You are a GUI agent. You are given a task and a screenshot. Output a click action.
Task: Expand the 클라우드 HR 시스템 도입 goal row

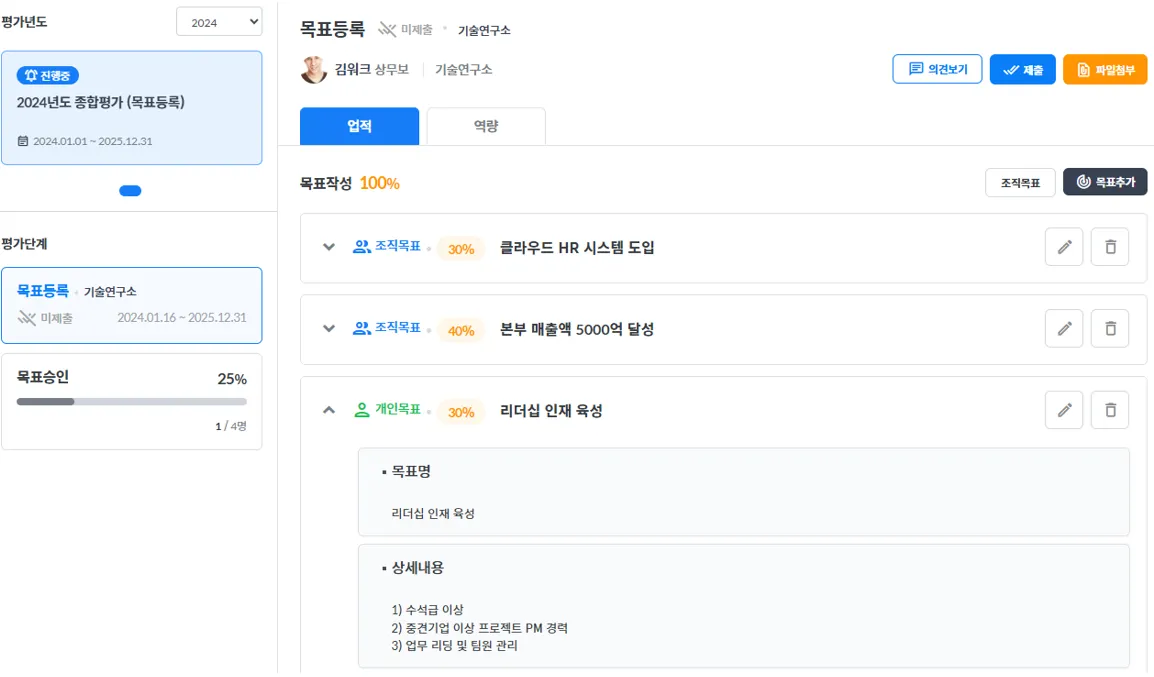(328, 247)
